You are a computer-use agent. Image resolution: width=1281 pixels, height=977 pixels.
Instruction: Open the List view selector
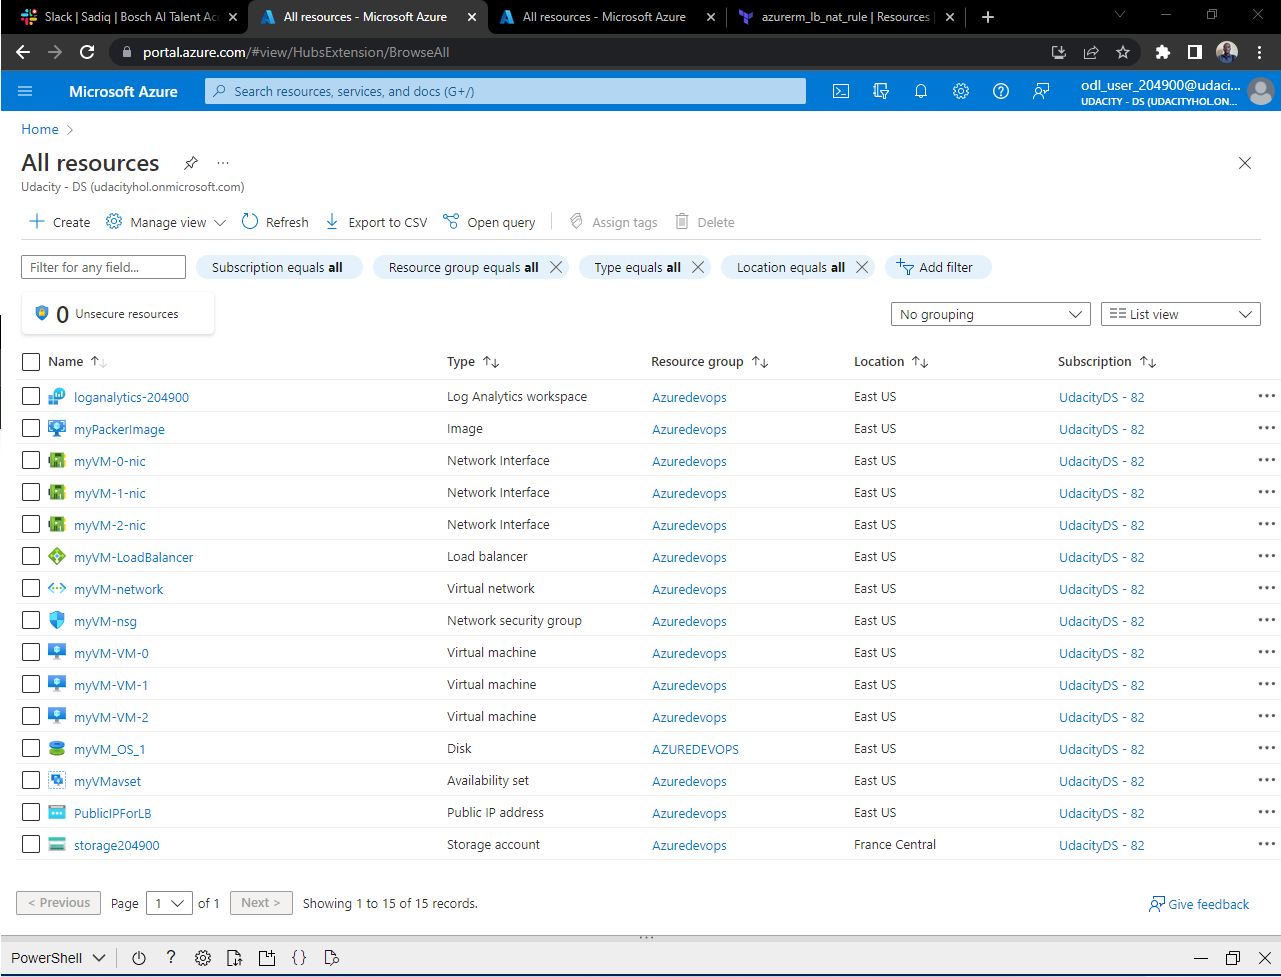1180,313
